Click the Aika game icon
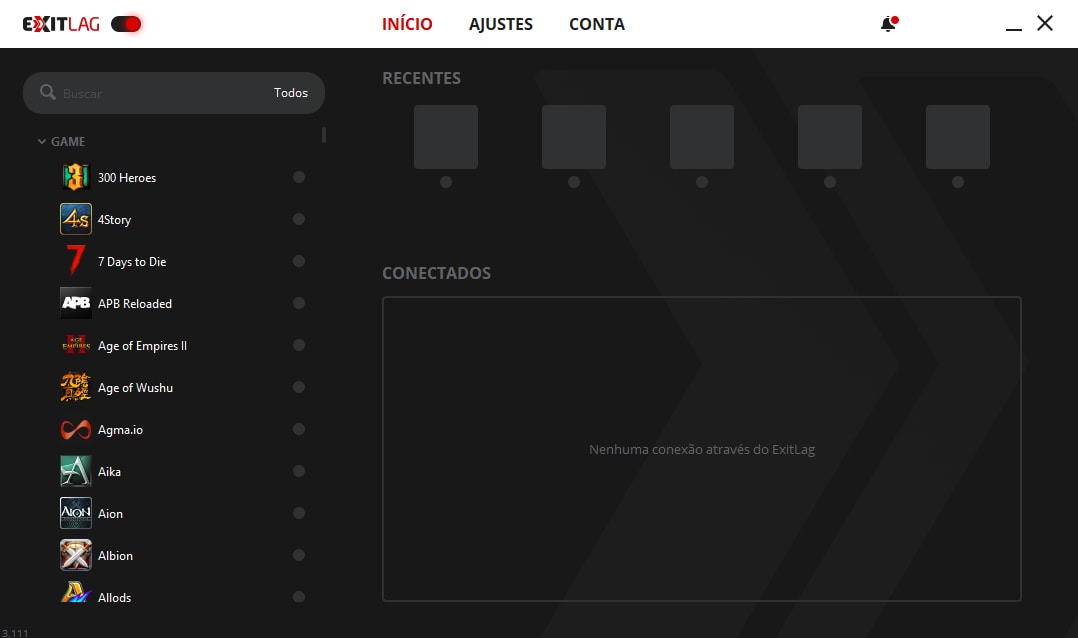The image size is (1078, 638). (76, 471)
